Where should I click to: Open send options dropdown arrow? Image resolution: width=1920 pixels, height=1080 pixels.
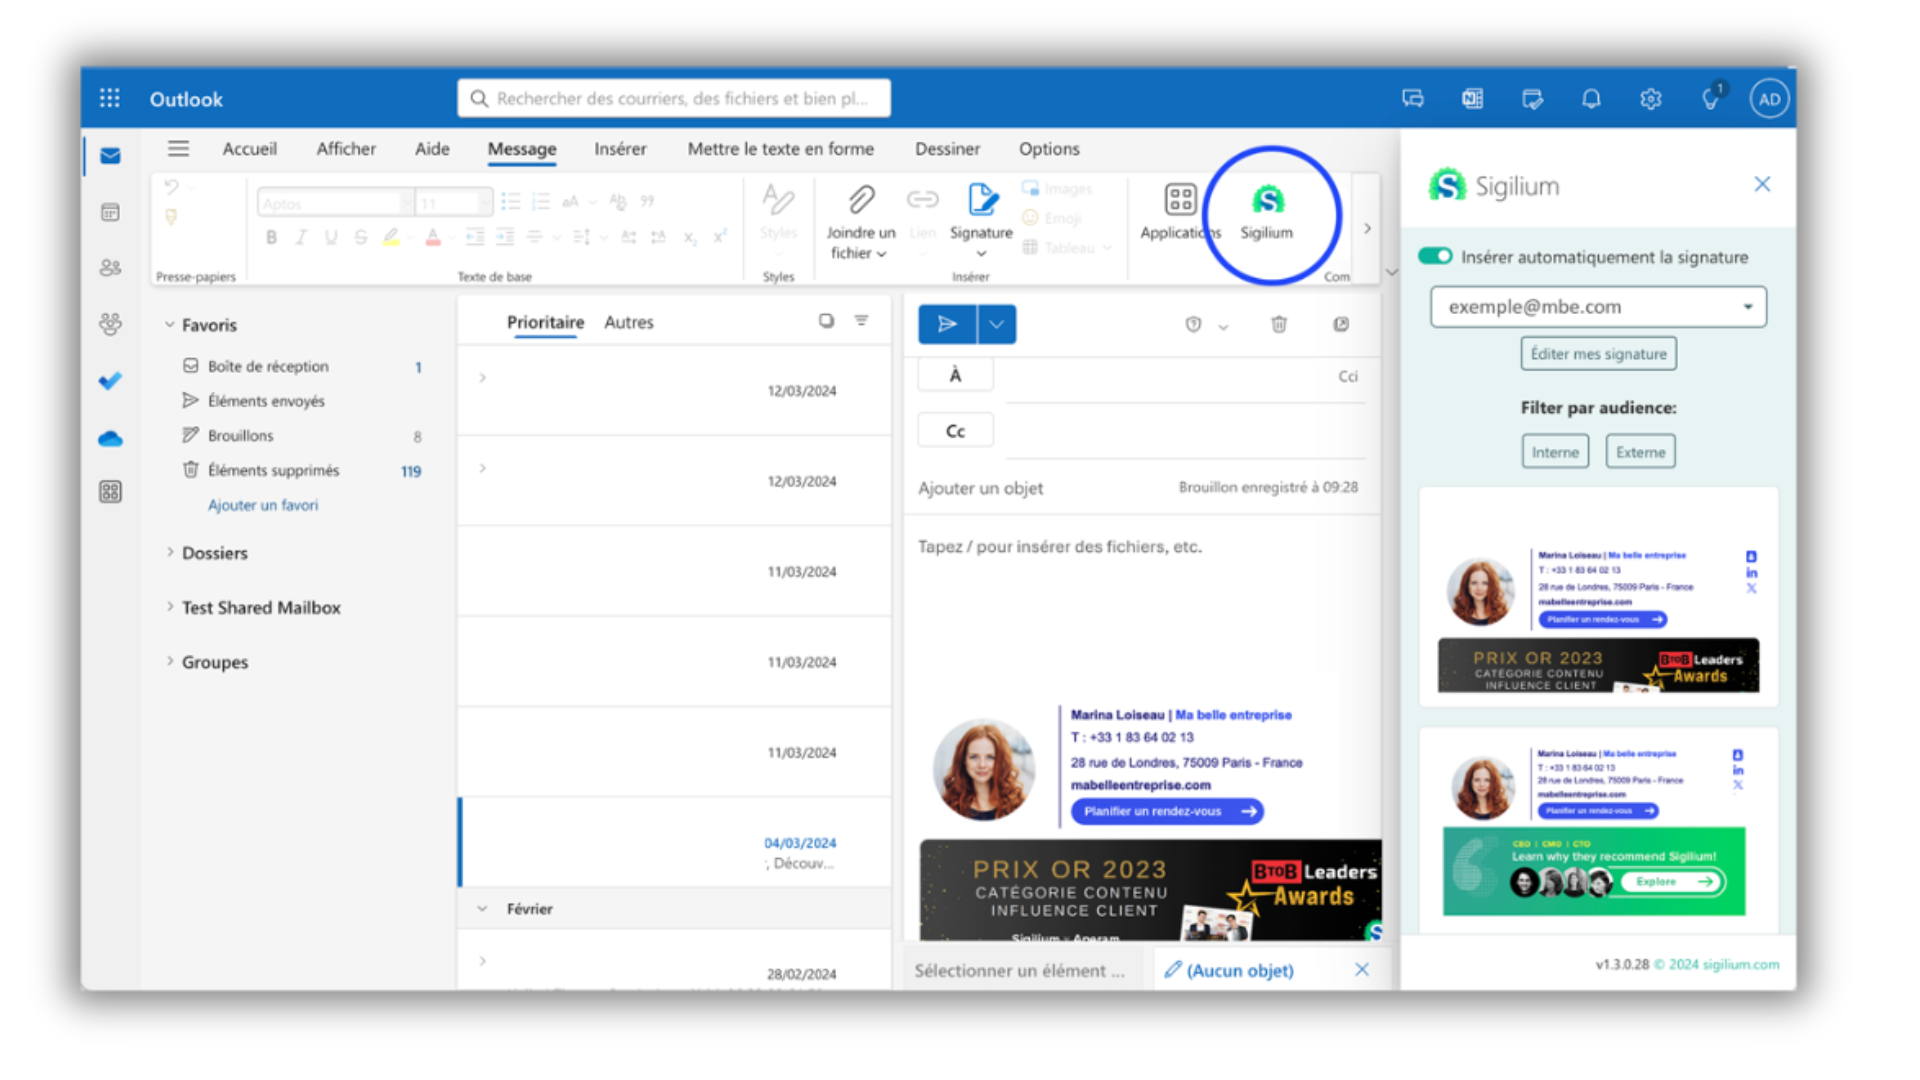[x=997, y=324]
